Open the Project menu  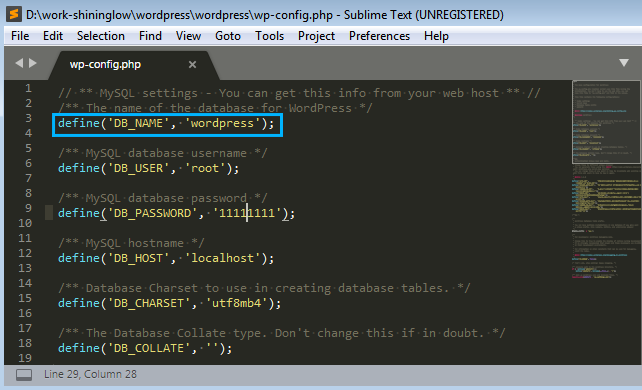click(316, 36)
